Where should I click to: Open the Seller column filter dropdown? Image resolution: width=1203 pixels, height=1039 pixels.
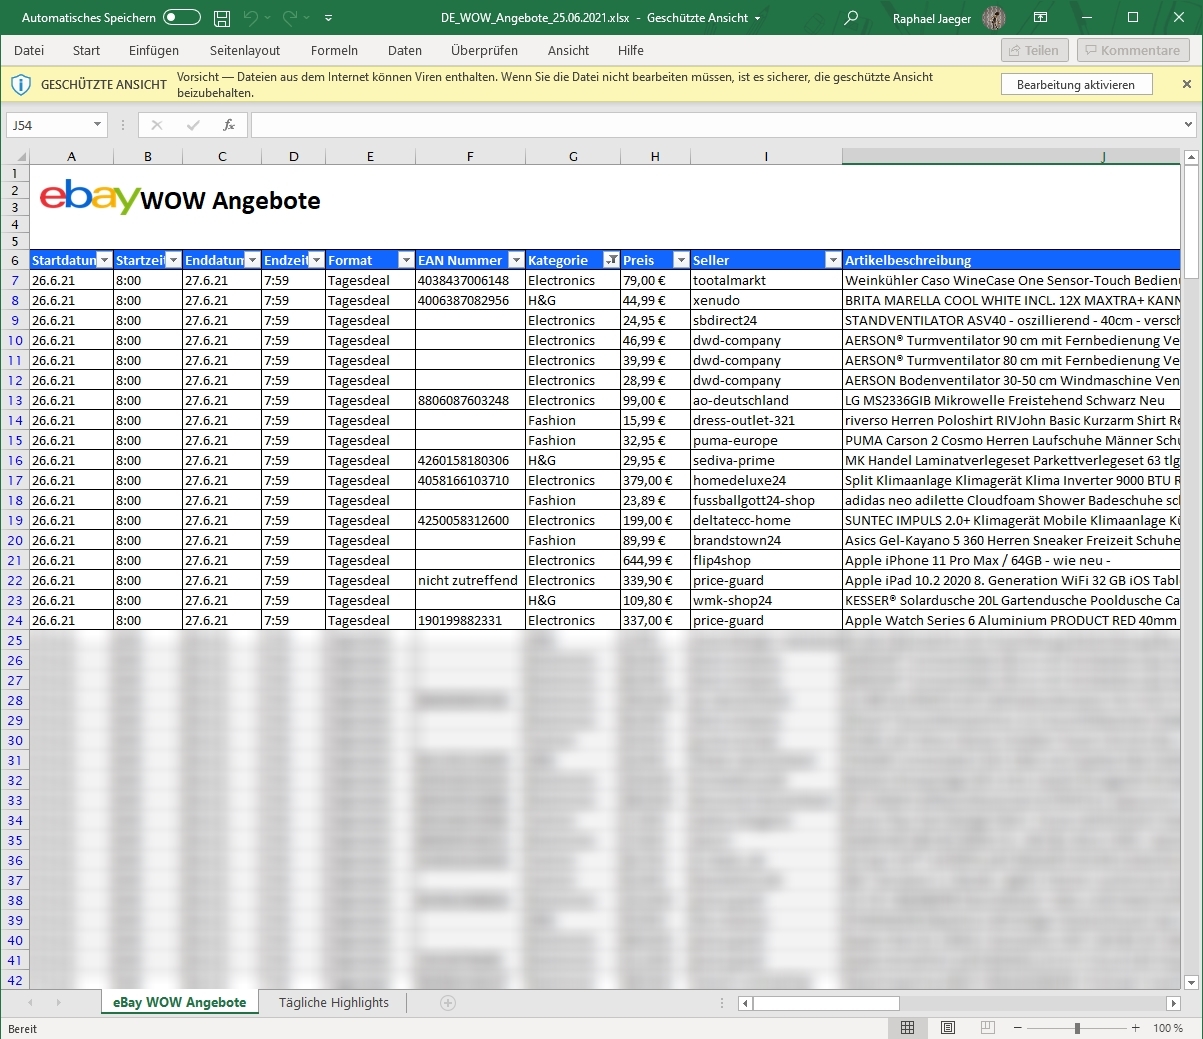point(832,260)
